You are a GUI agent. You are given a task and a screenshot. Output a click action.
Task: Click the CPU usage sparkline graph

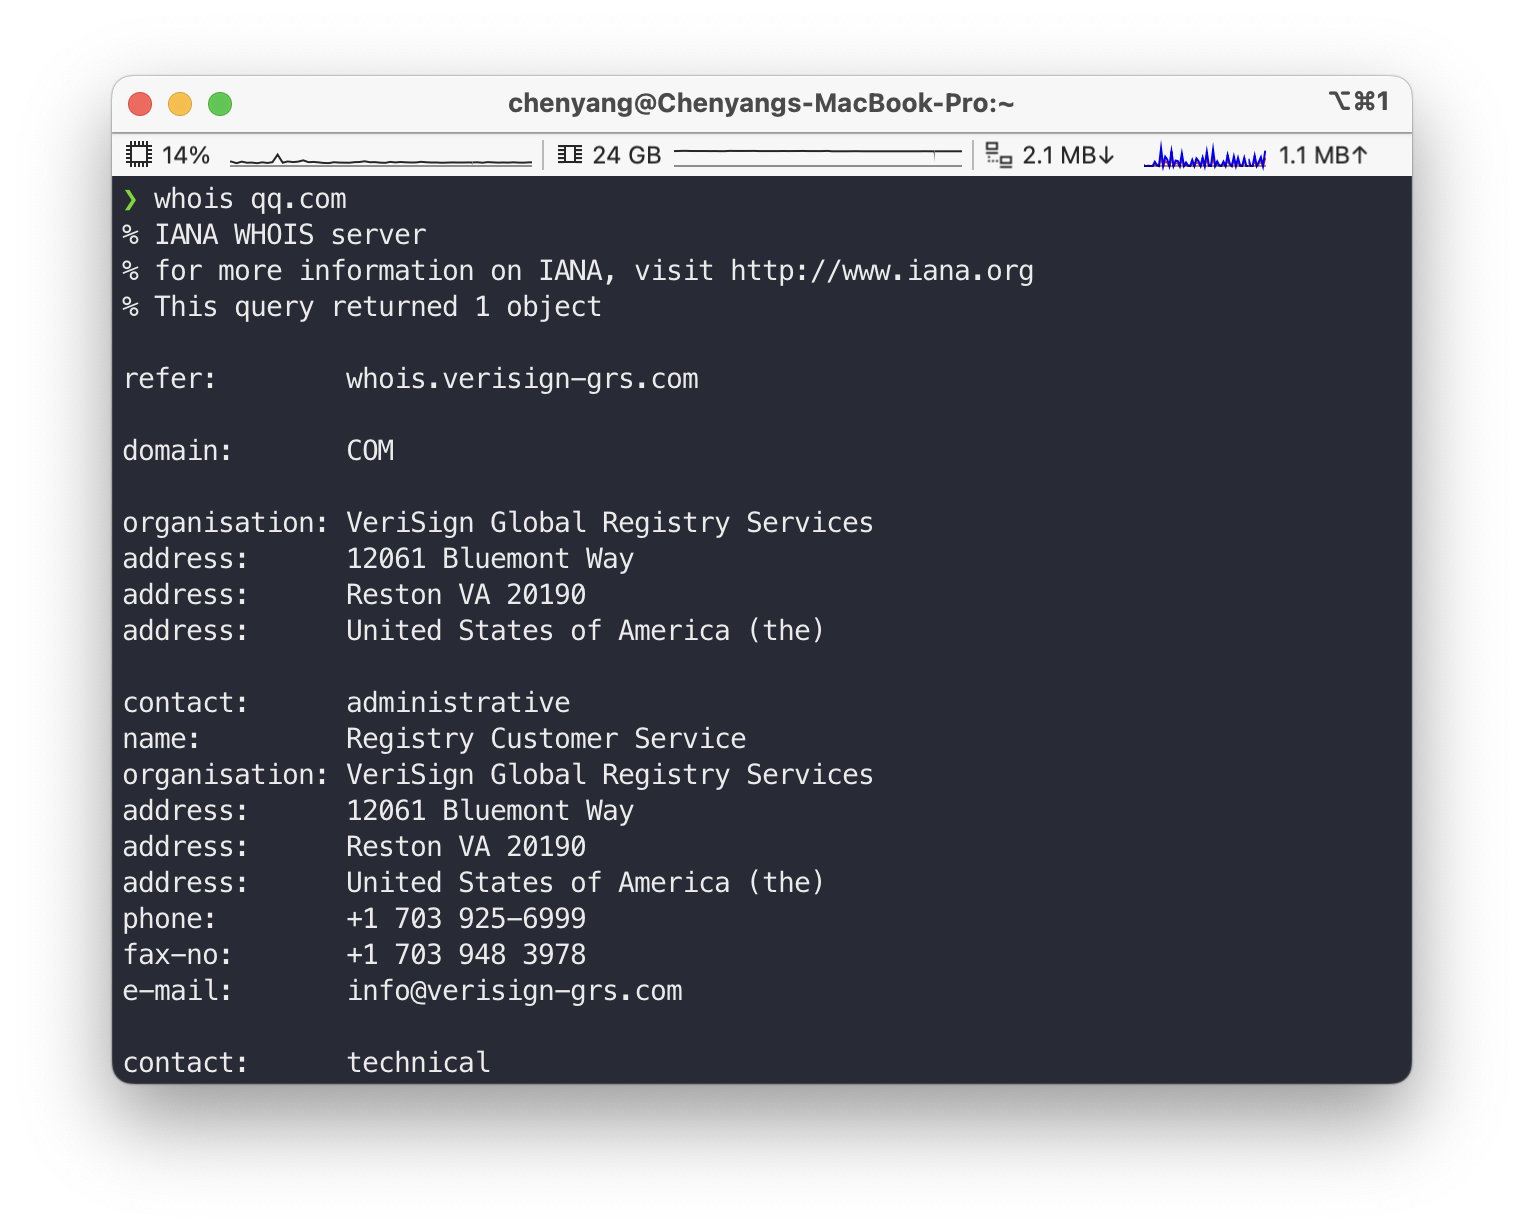pyautogui.click(x=380, y=158)
